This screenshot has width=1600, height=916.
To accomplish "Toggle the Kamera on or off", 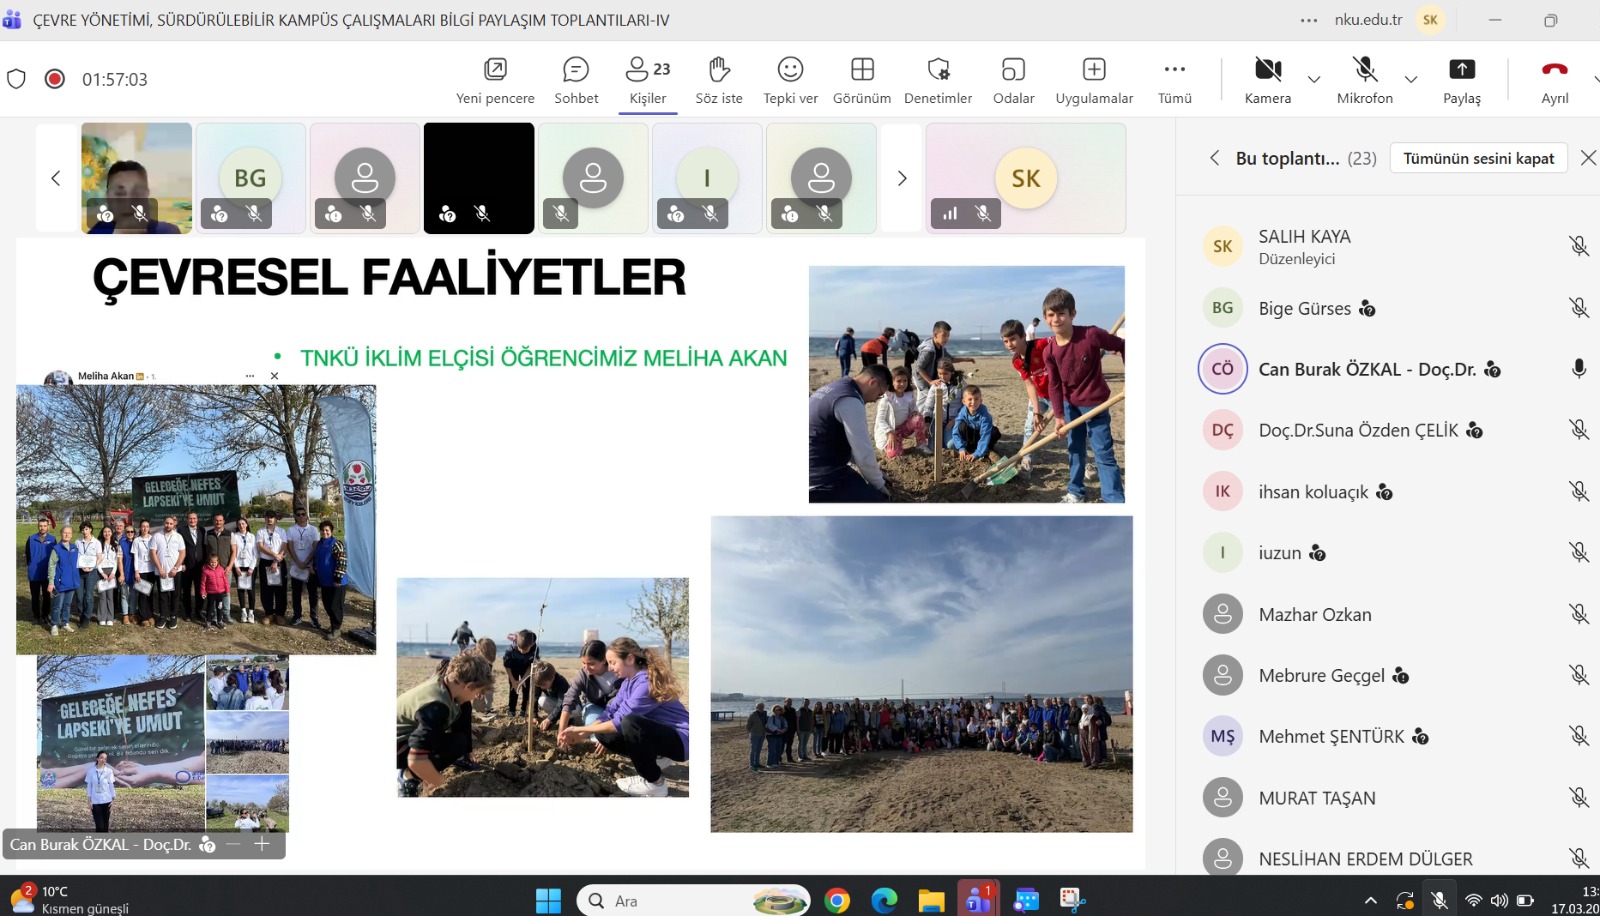I will (x=1267, y=80).
